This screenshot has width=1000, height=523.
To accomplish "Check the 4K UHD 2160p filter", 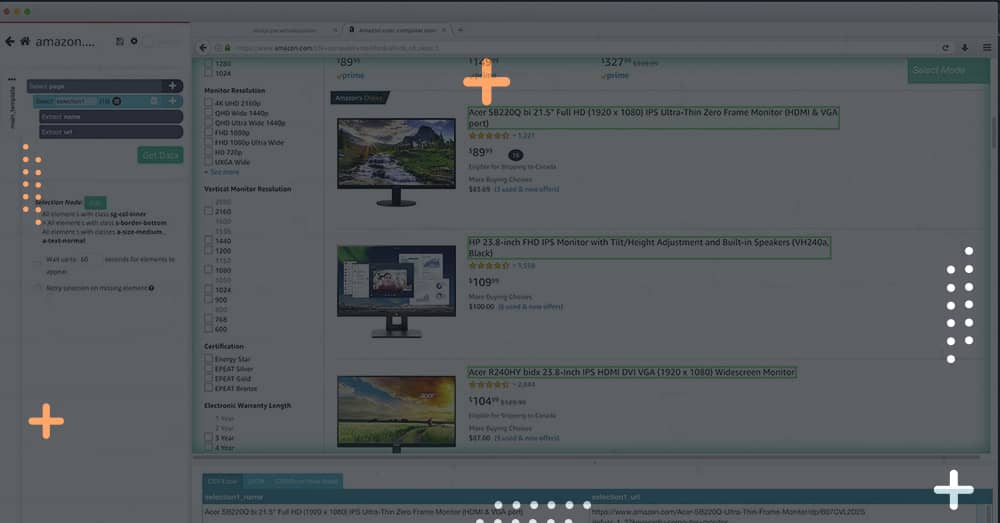I will pyautogui.click(x=209, y=103).
